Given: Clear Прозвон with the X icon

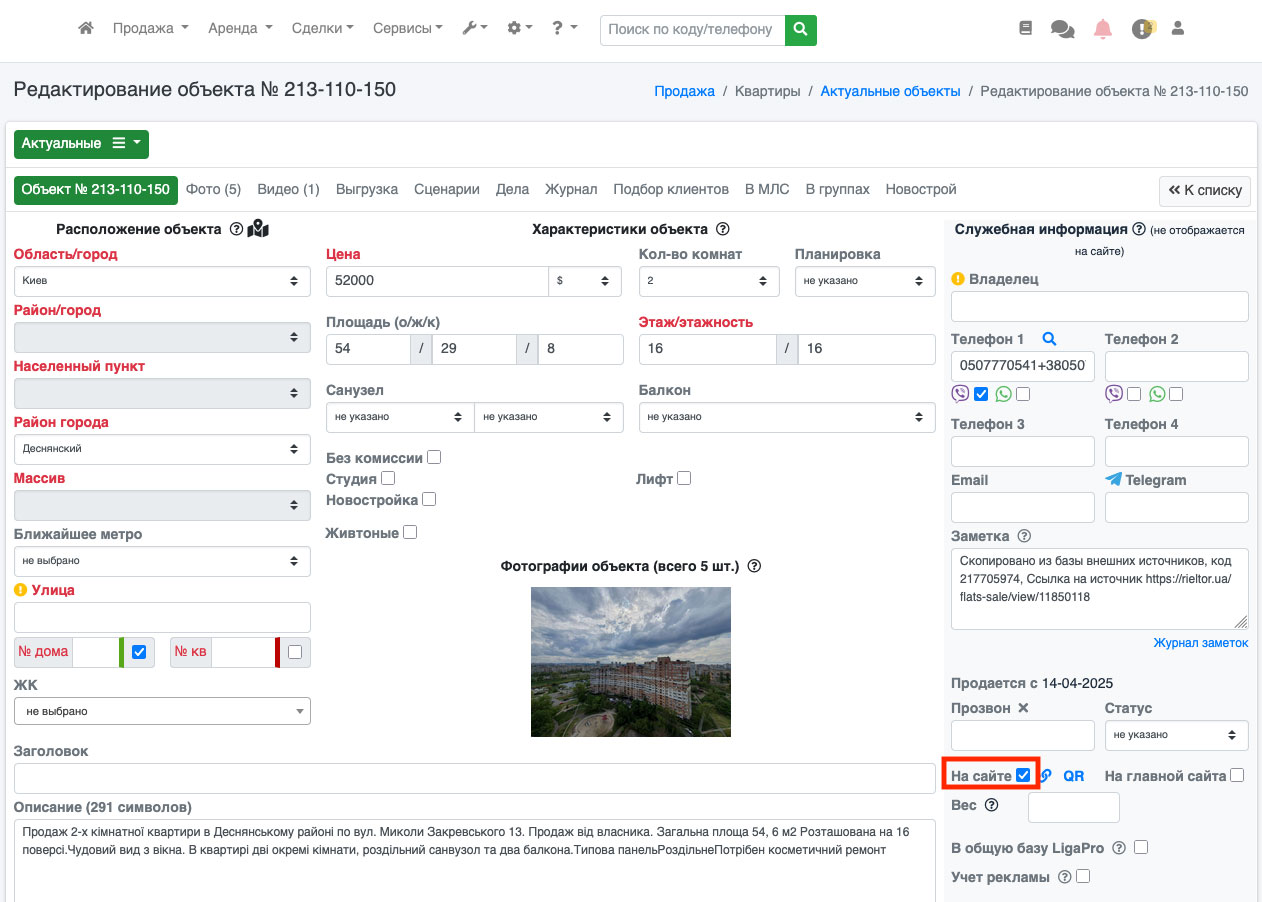Looking at the screenshot, I should click(1023, 708).
